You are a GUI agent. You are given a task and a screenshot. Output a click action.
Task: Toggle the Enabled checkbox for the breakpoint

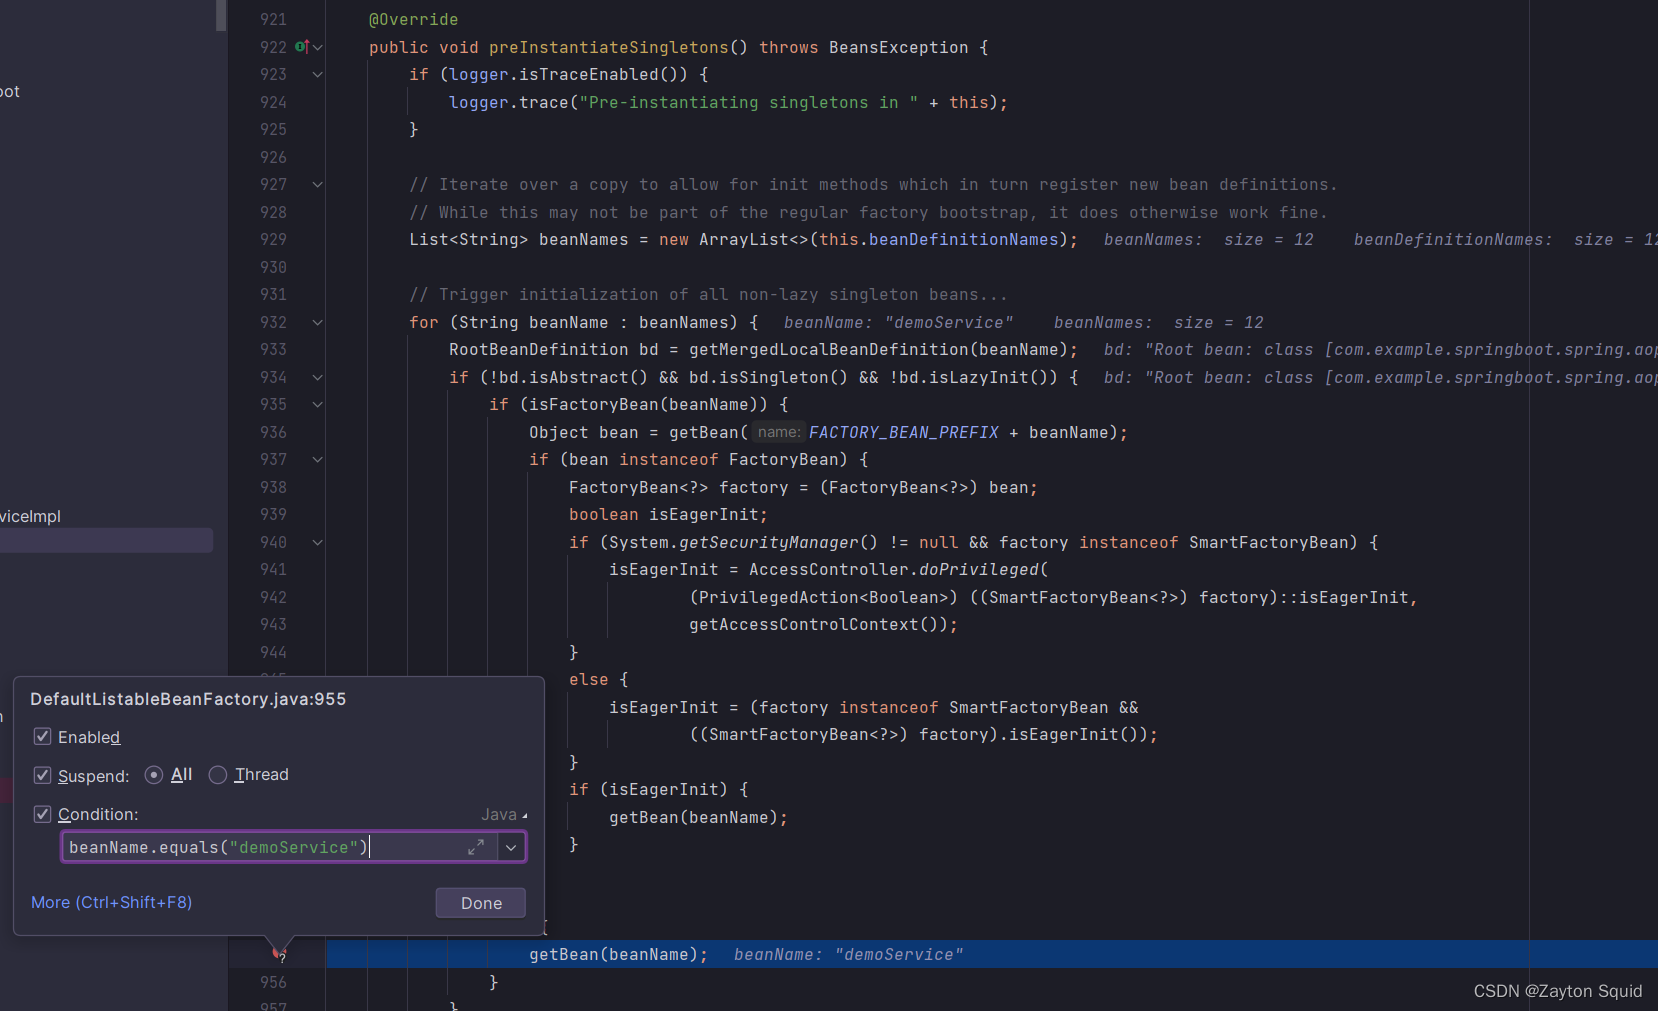pos(42,737)
